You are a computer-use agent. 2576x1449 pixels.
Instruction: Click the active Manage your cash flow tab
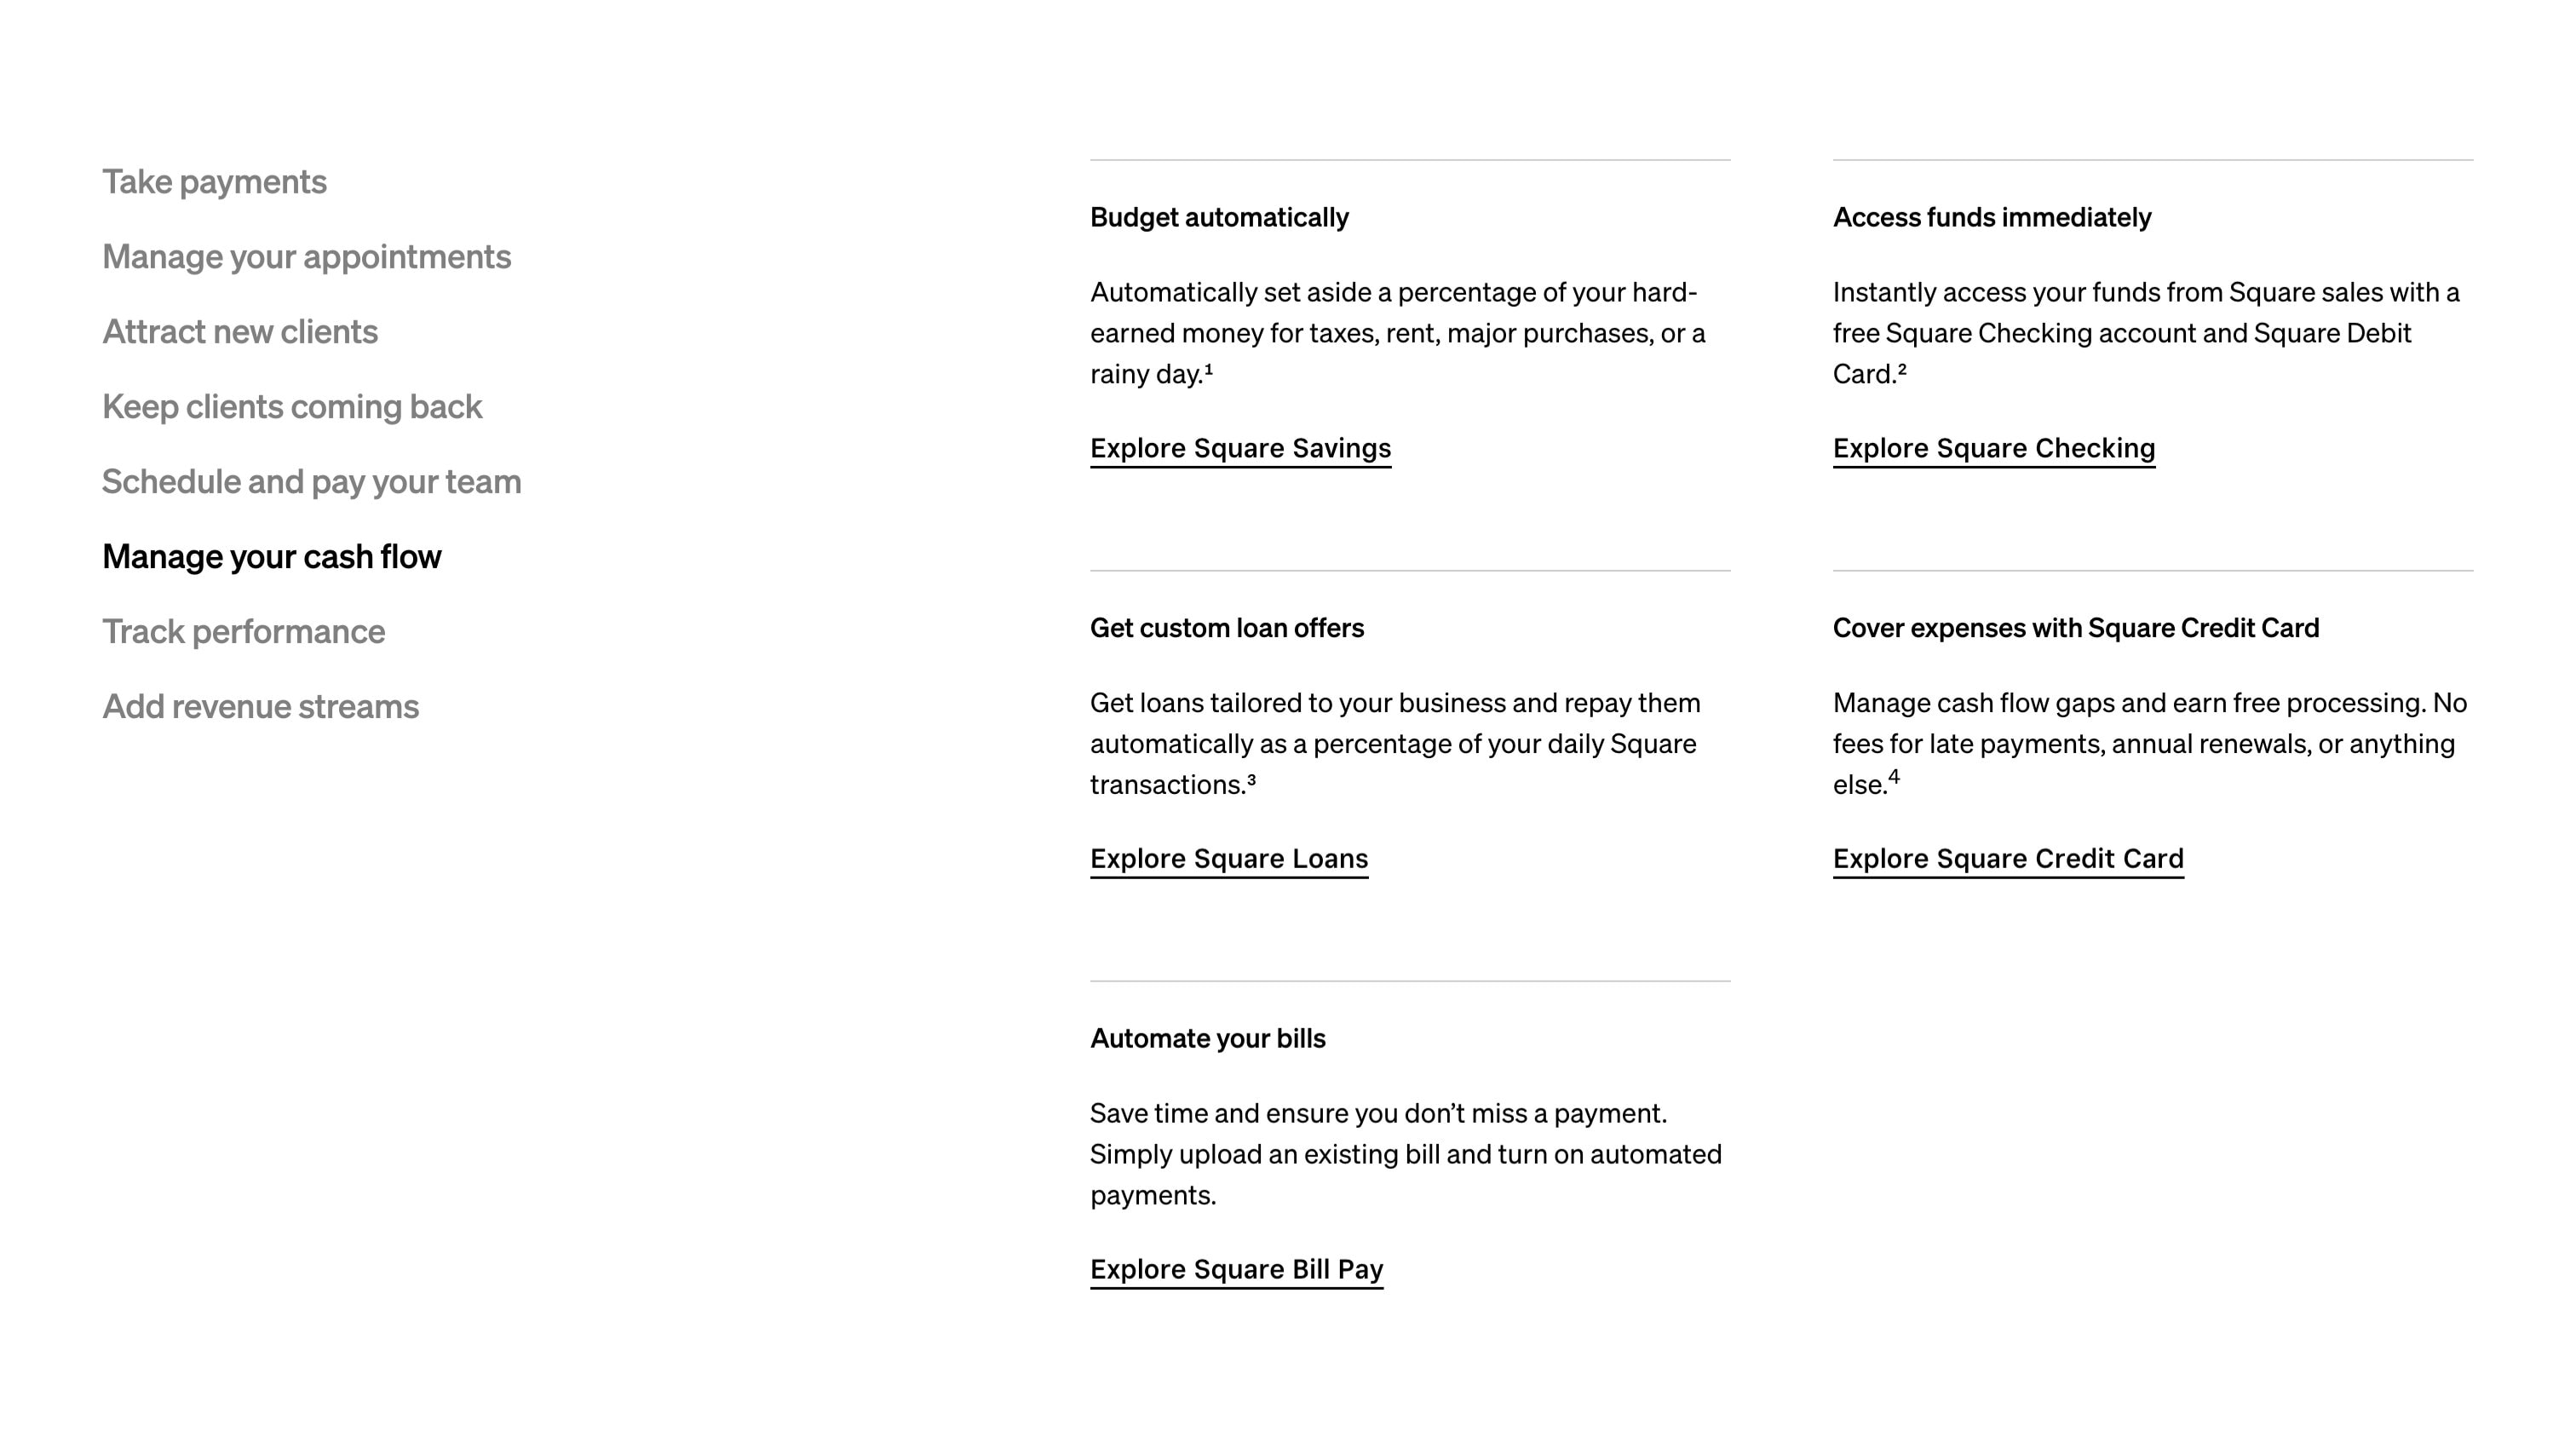click(271, 557)
